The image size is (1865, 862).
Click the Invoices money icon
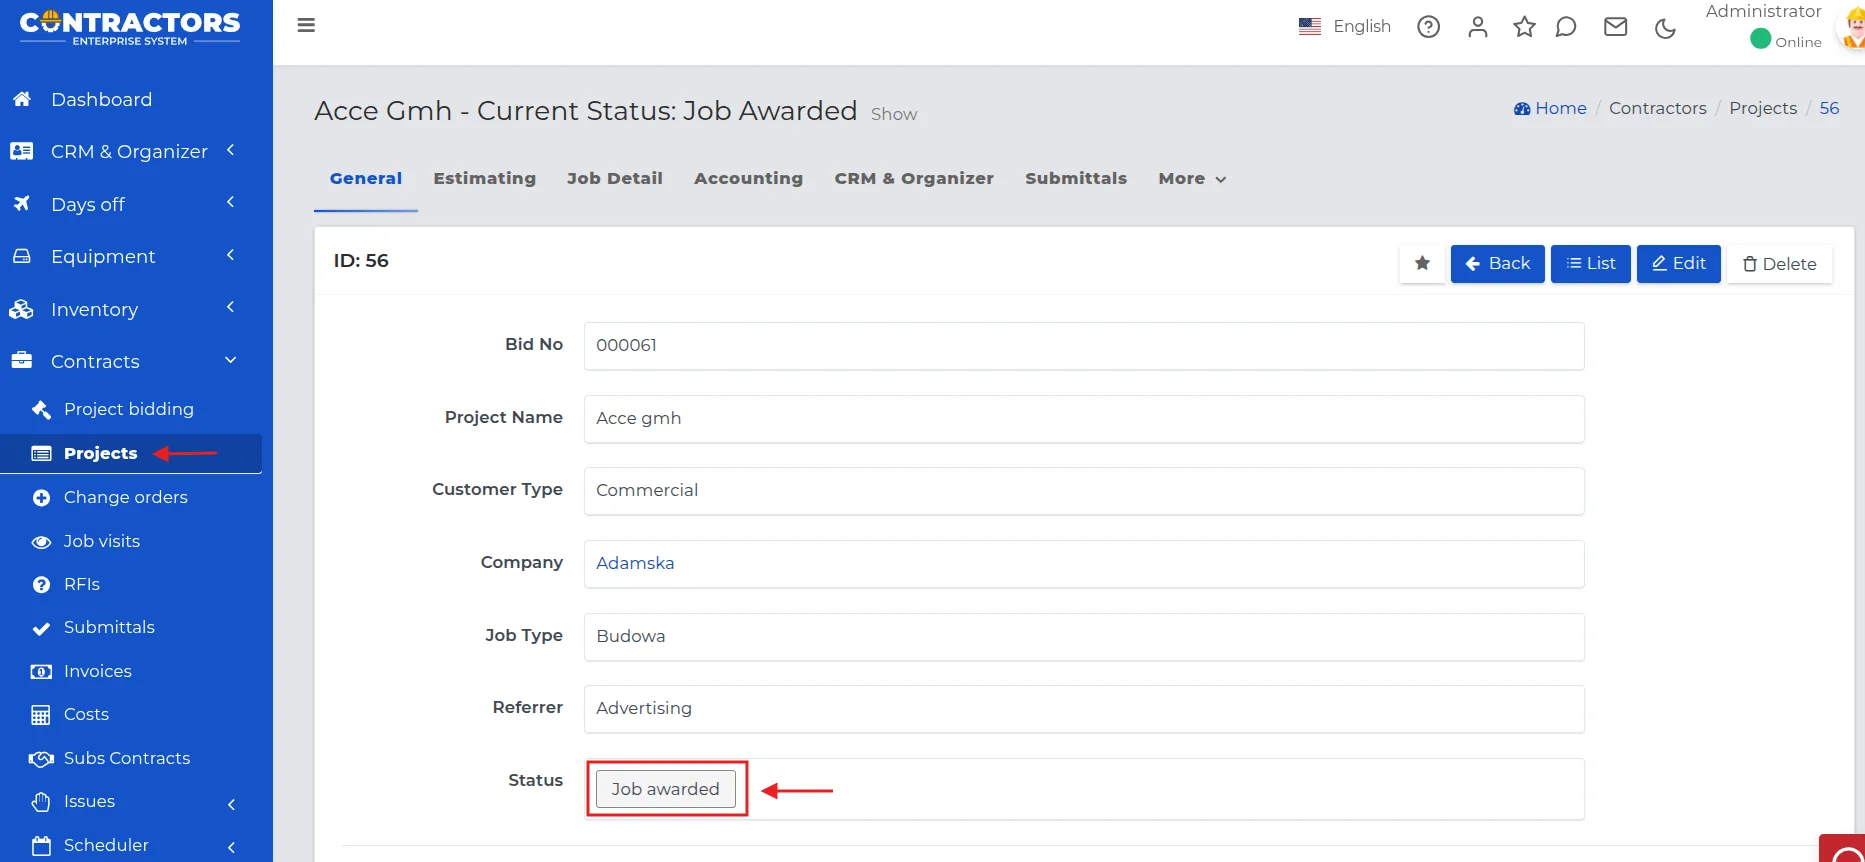click(x=41, y=671)
